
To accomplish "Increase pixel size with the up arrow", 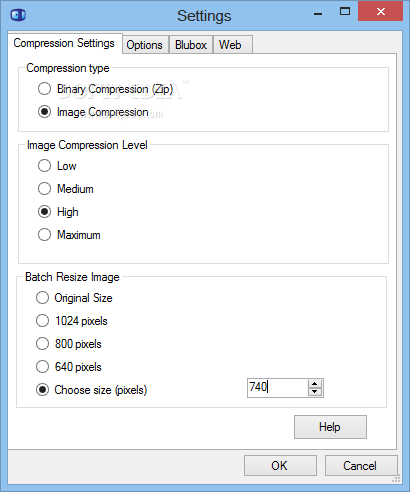I will coord(315,384).
